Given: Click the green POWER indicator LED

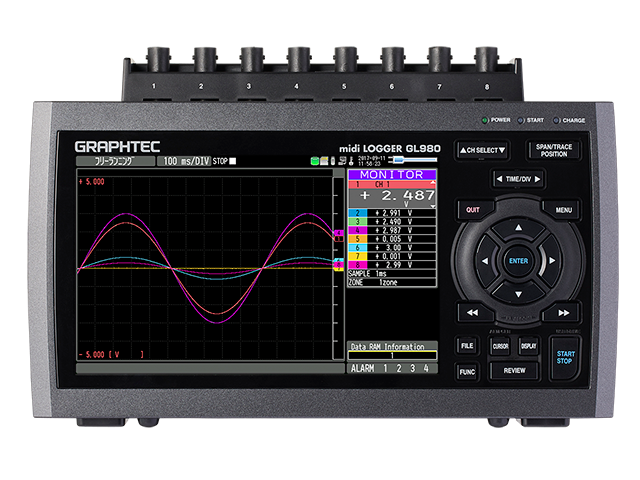Looking at the screenshot, I should [x=484, y=120].
